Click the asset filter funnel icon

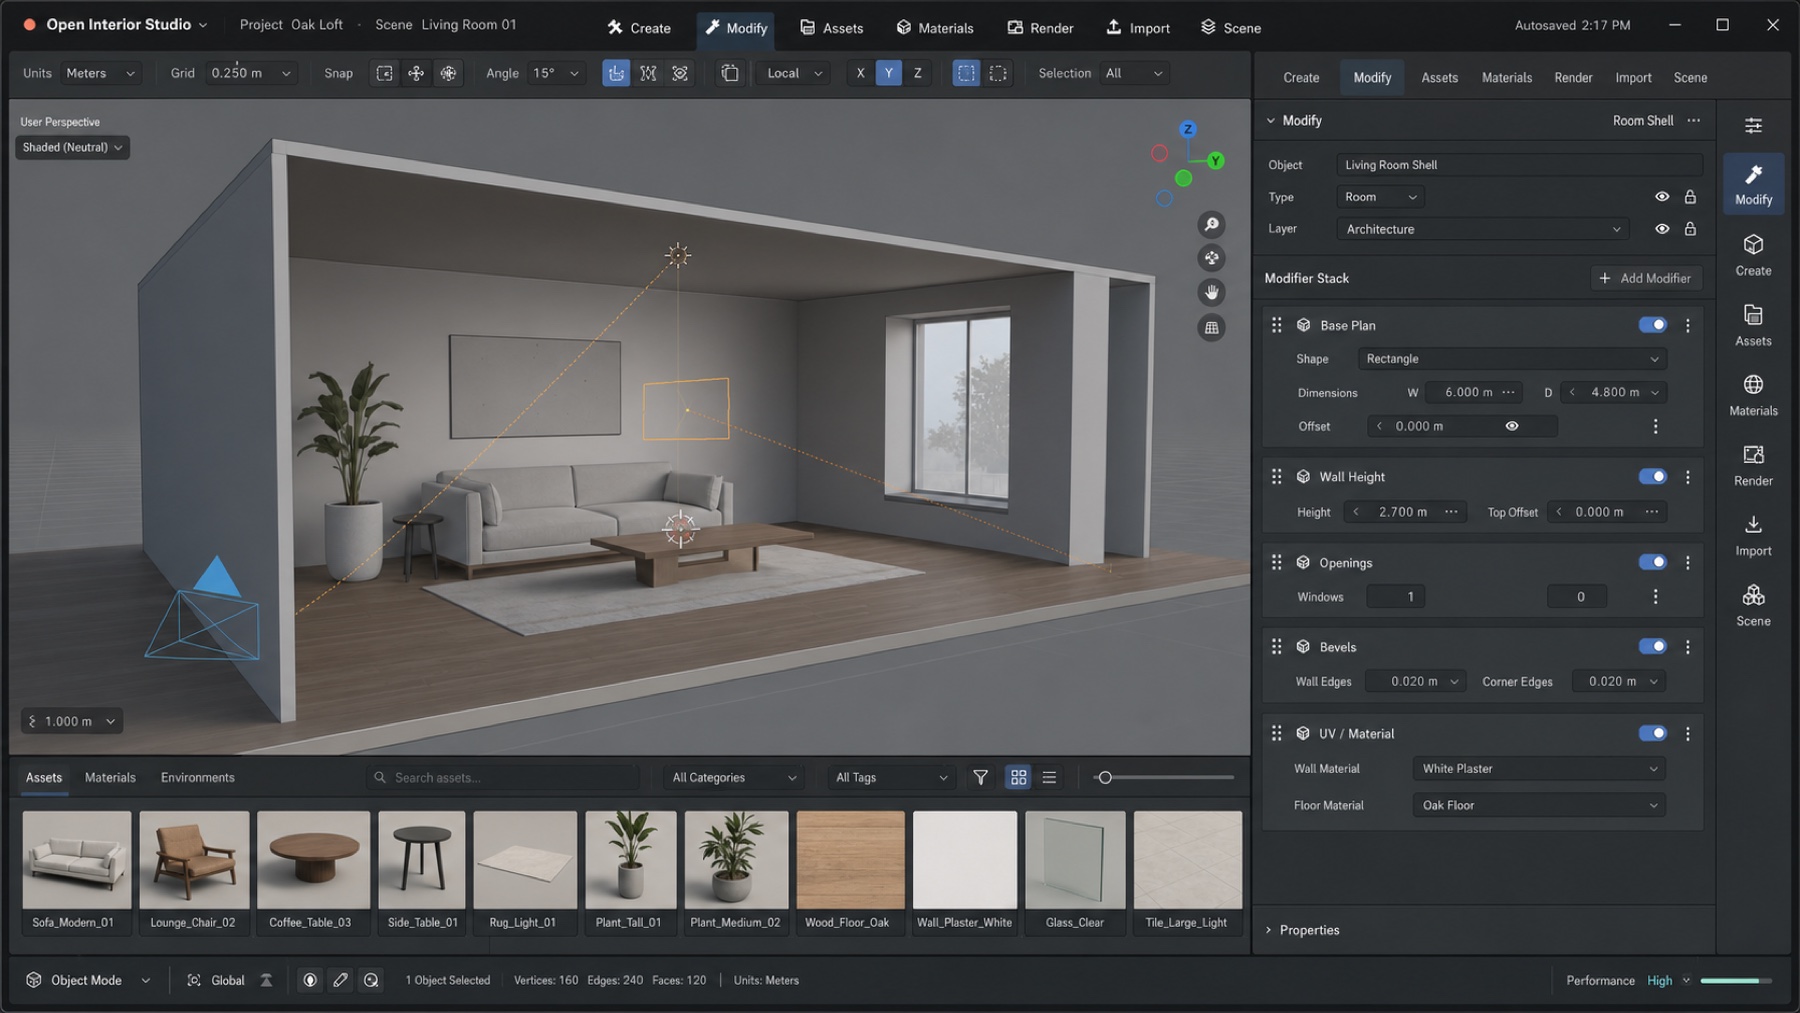pyautogui.click(x=981, y=777)
